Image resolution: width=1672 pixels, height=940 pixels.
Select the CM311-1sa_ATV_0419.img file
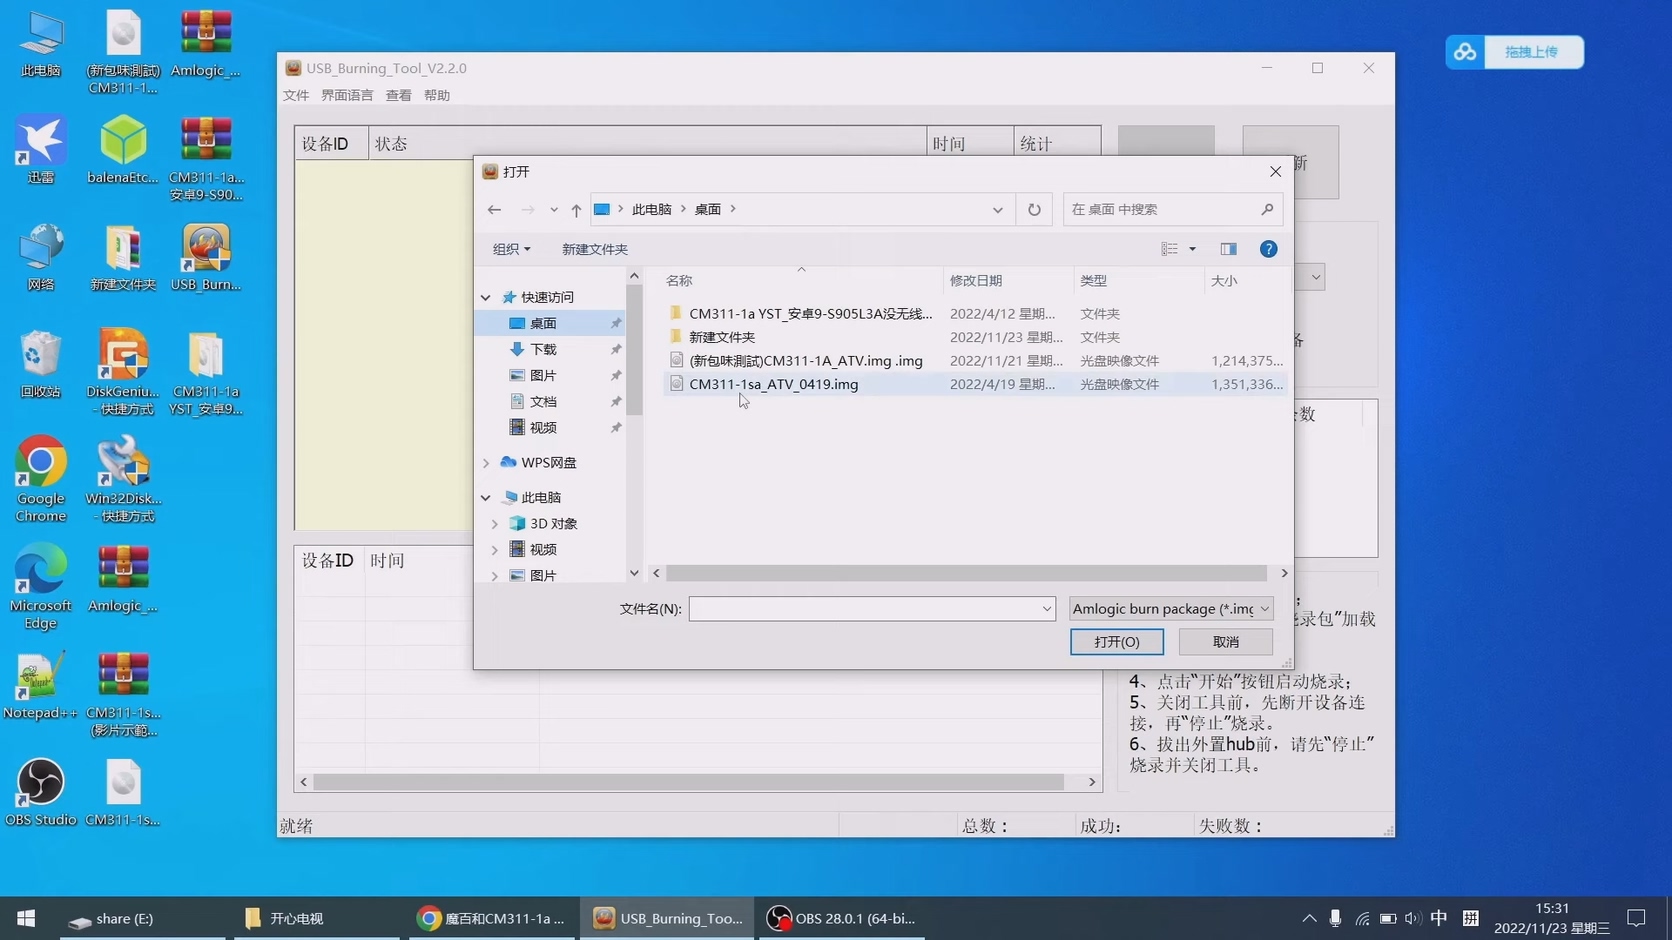tap(772, 384)
